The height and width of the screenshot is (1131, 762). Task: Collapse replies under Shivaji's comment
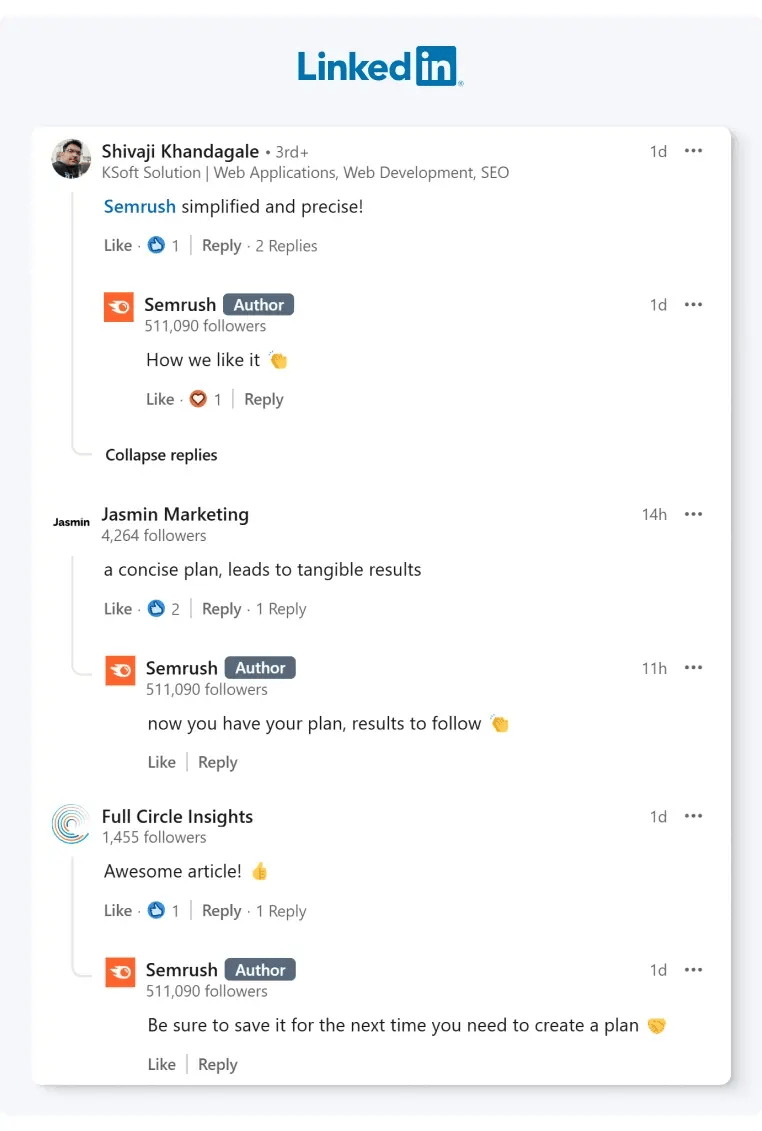point(161,455)
